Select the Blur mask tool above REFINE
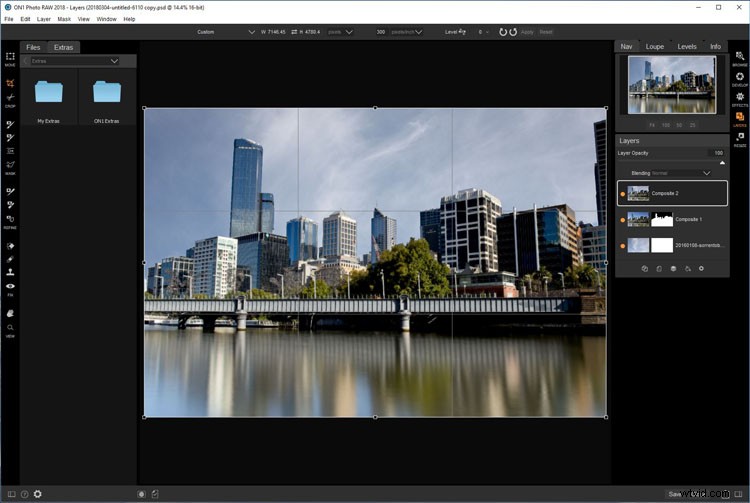 10,219
